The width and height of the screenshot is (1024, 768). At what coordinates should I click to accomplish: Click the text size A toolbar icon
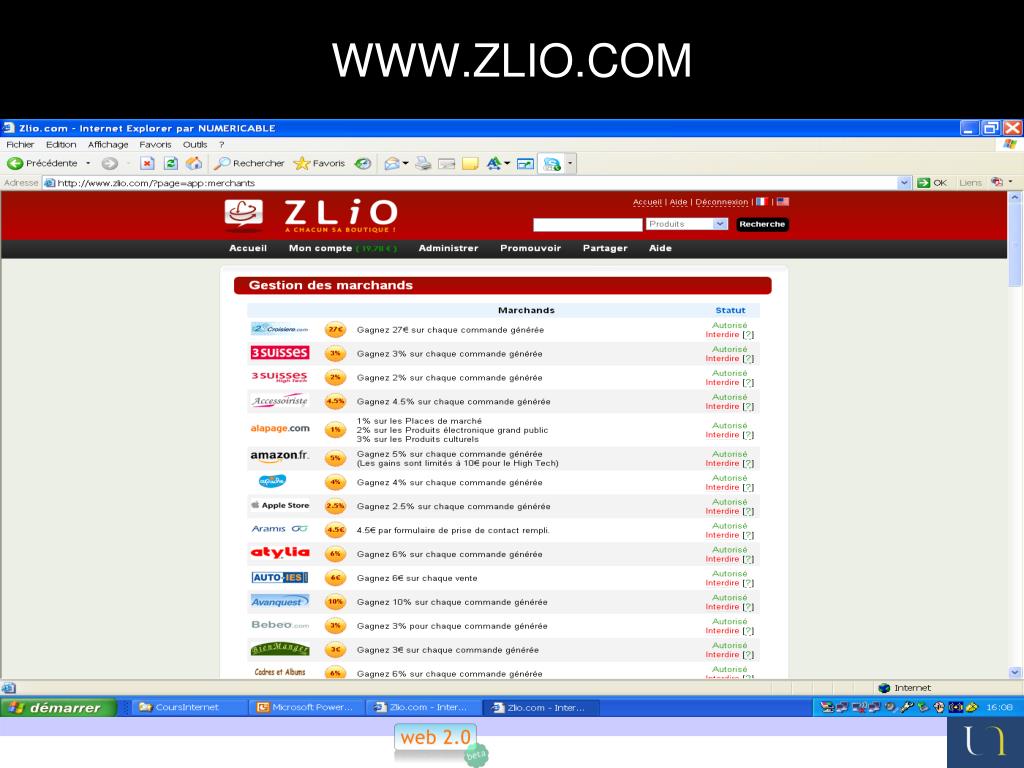[x=494, y=163]
